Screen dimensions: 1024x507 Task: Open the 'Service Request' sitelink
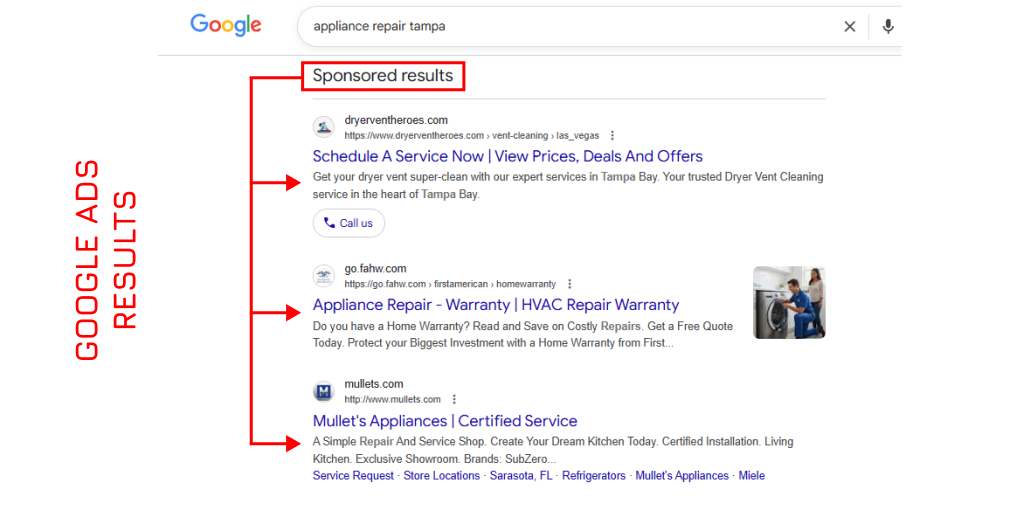(x=353, y=476)
